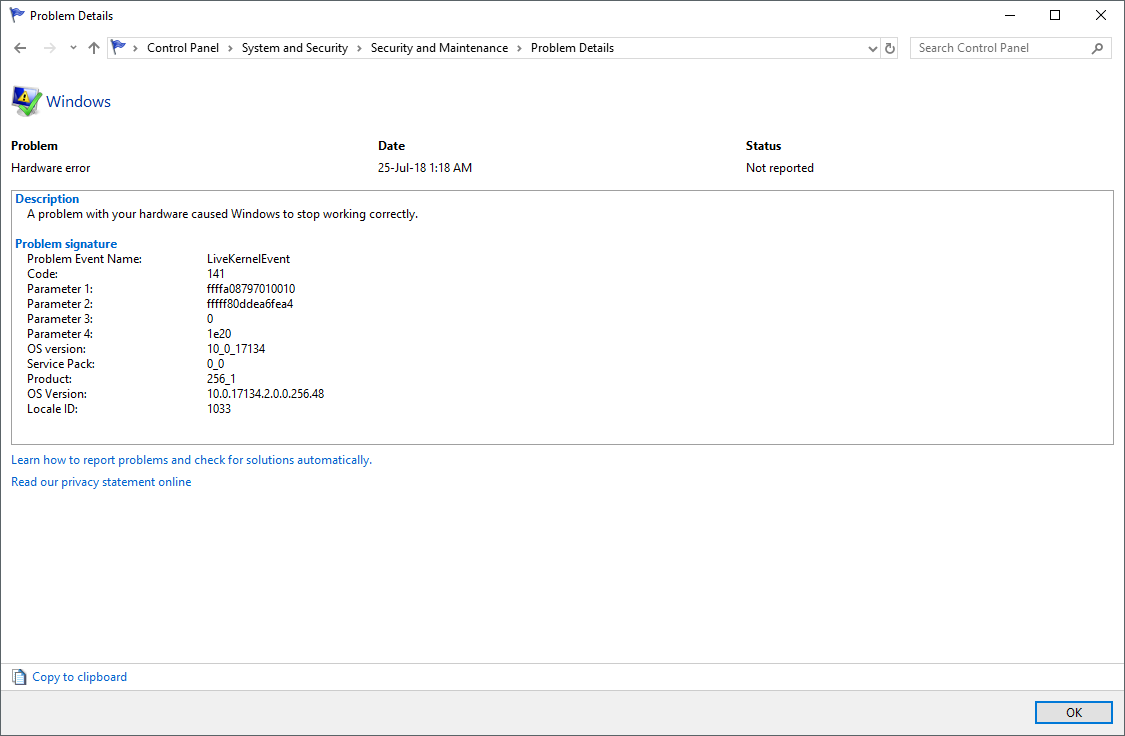The height and width of the screenshot is (736, 1125).
Task: Select Code value 141
Action: 215,274
